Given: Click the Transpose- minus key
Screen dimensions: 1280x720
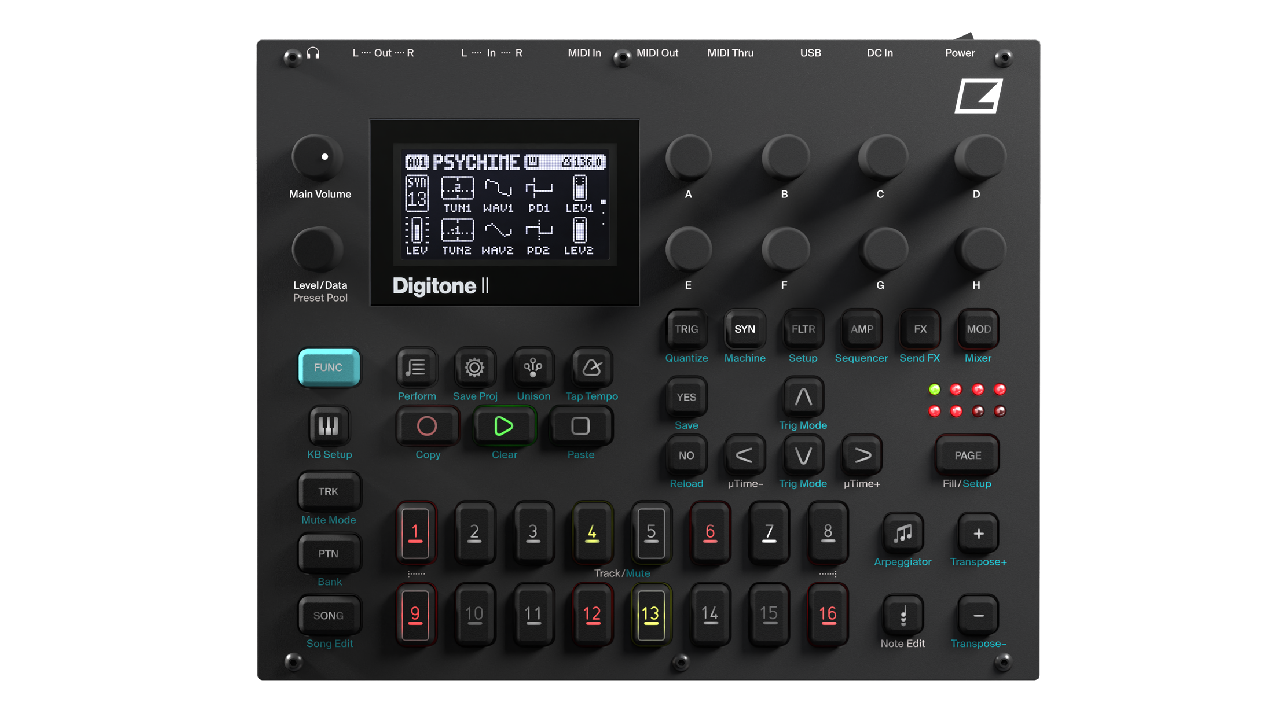Looking at the screenshot, I should (x=978, y=615).
